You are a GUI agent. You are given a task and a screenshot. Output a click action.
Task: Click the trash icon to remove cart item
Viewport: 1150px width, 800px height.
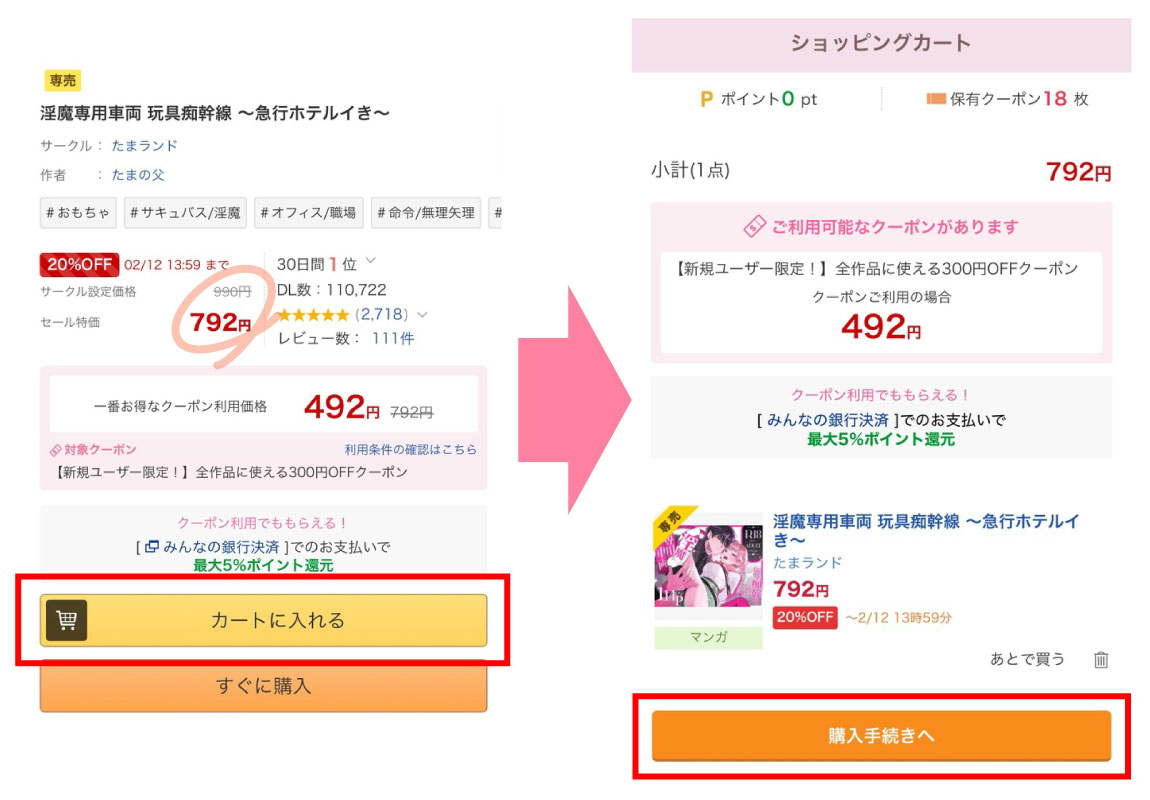click(1101, 660)
